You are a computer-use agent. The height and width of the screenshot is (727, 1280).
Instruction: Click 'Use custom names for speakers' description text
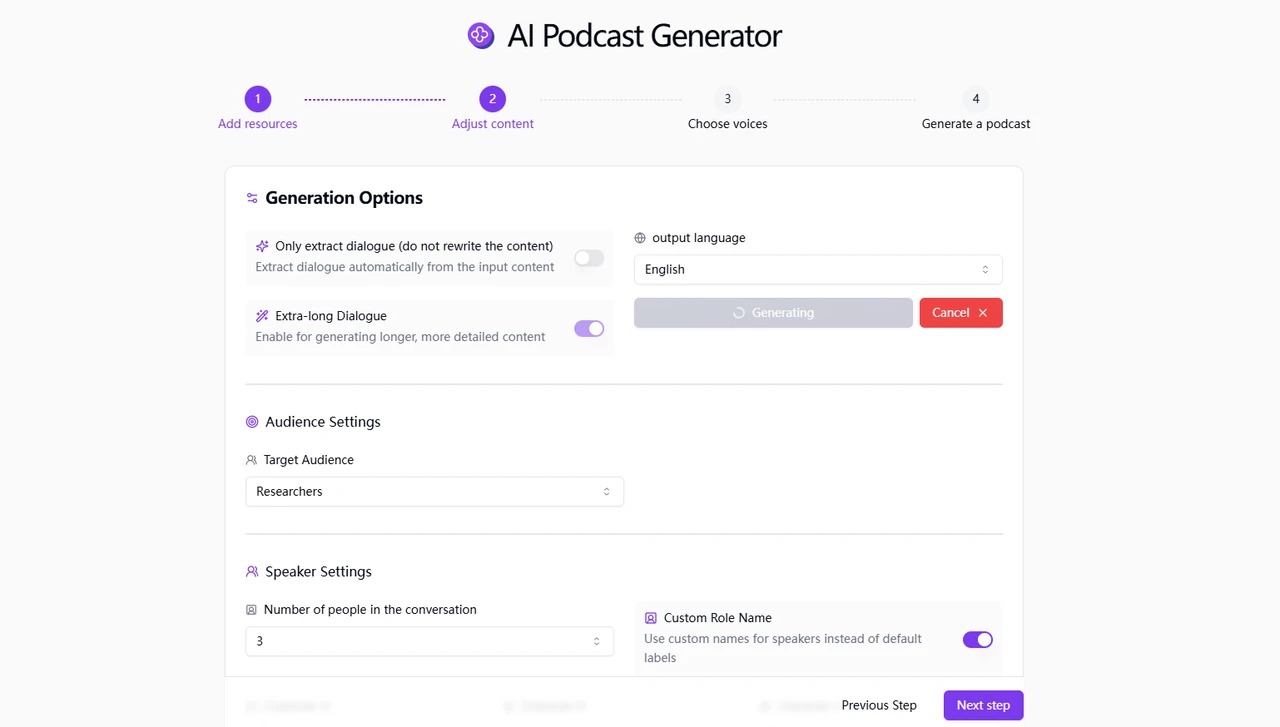(783, 648)
